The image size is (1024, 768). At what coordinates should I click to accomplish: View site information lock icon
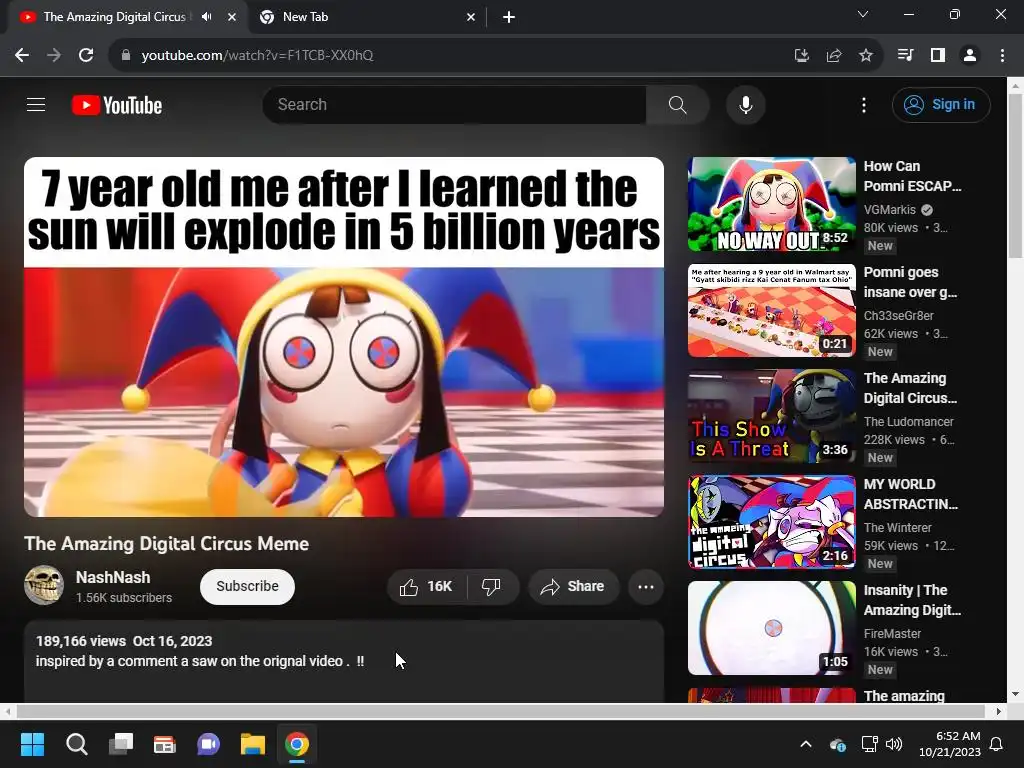pyautogui.click(x=125, y=56)
